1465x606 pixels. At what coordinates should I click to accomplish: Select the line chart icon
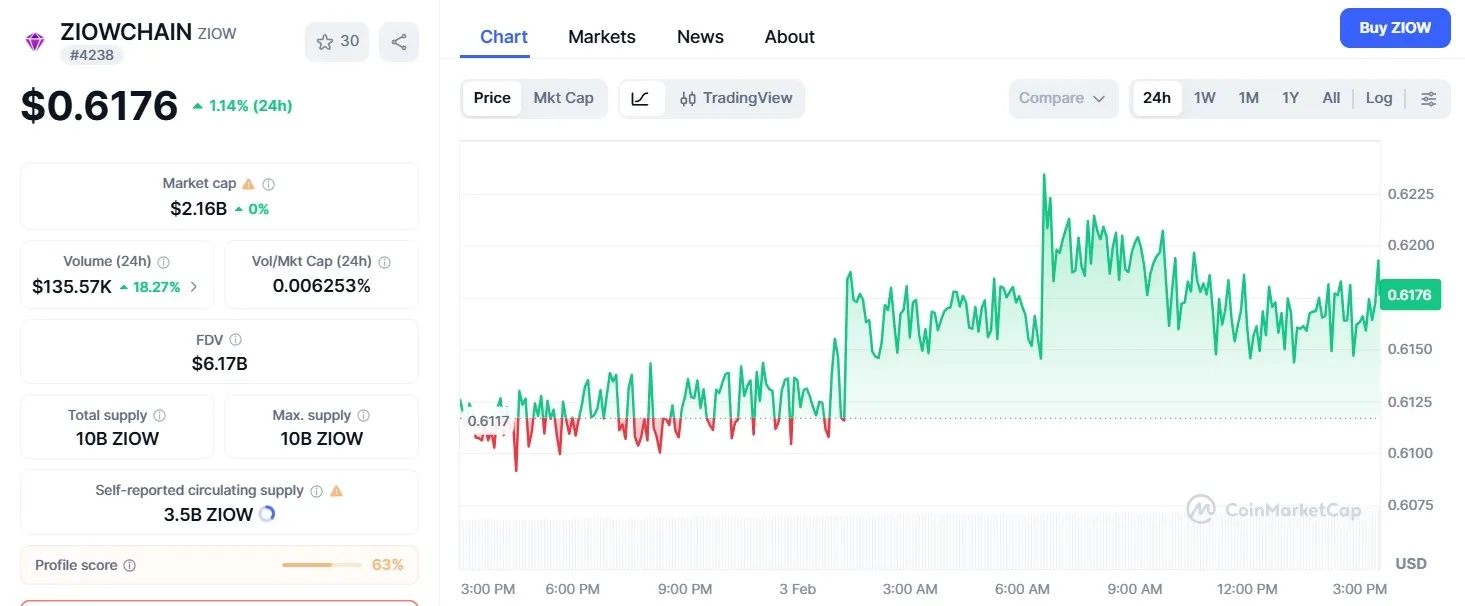[x=640, y=98]
